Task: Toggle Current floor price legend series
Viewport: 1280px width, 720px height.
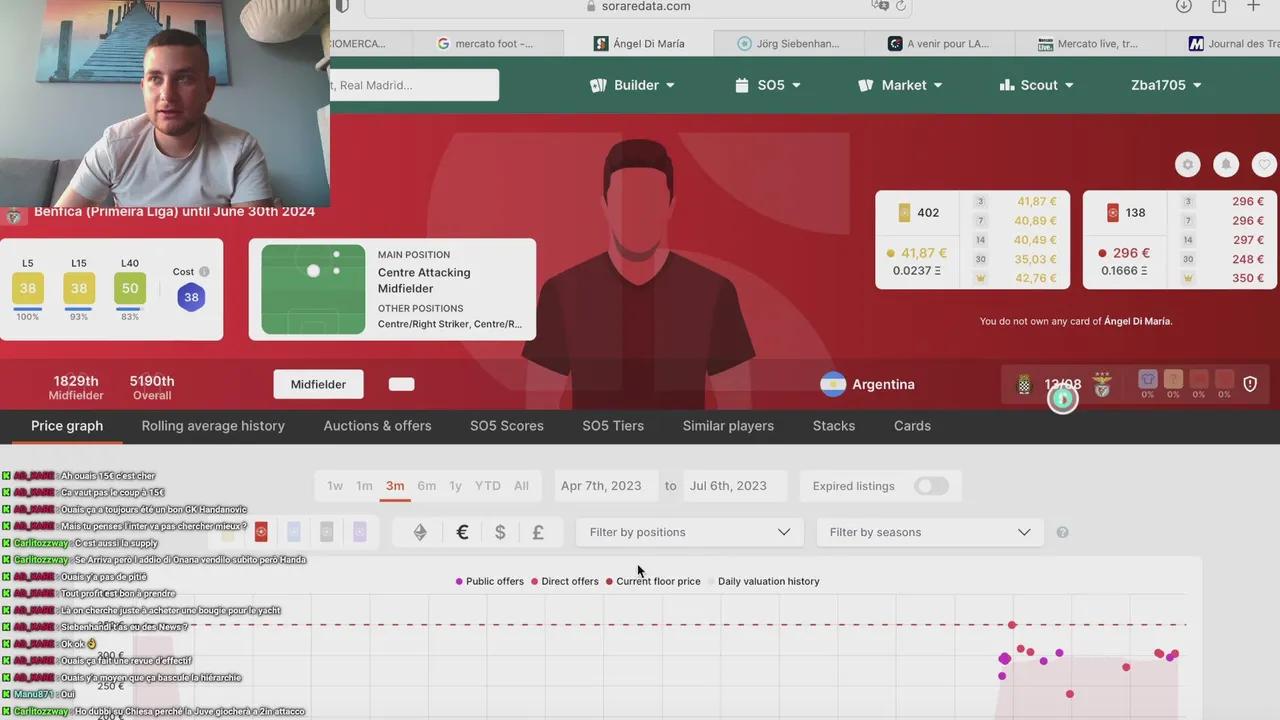Action: [653, 581]
